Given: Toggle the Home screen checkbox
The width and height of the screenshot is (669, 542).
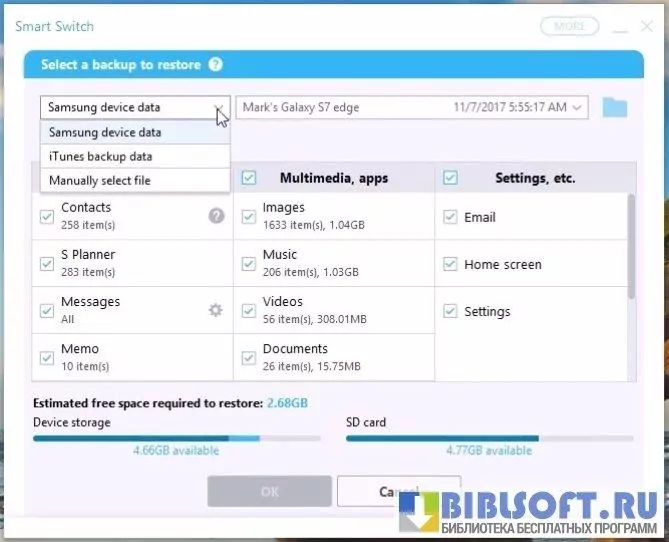Looking at the screenshot, I should point(450,264).
